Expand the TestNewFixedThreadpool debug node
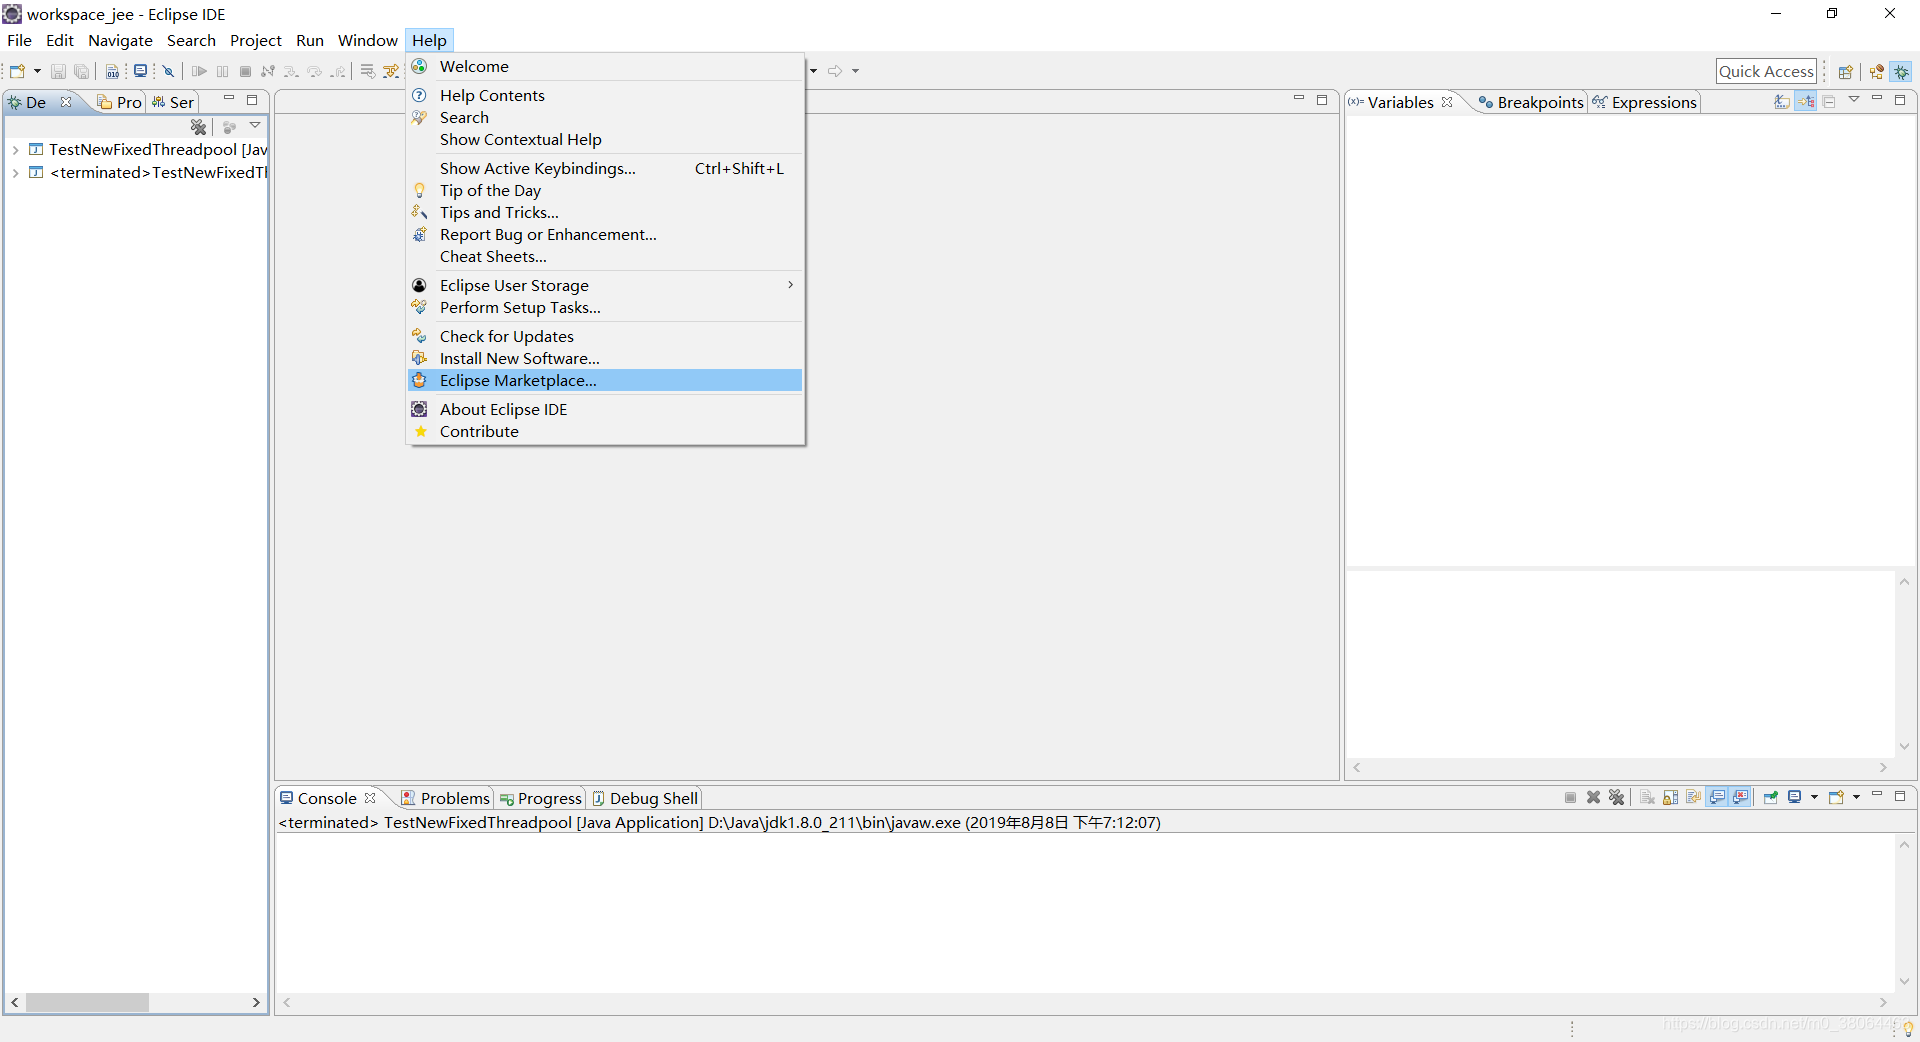1920x1042 pixels. click(15, 149)
